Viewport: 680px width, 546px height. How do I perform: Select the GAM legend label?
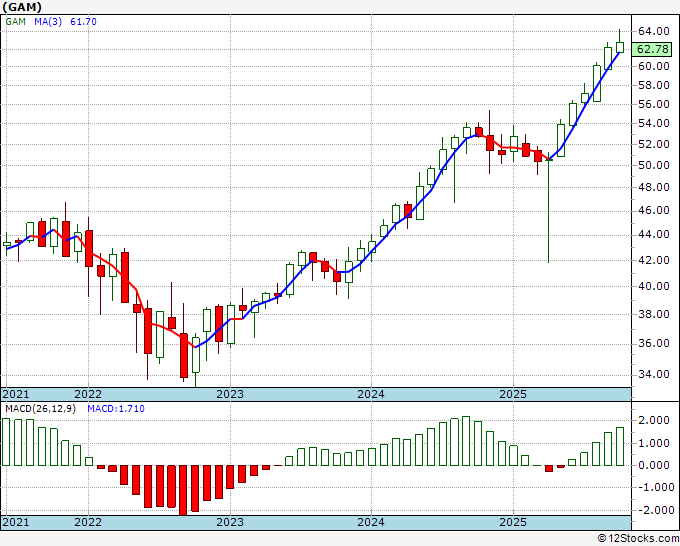pos(16,21)
